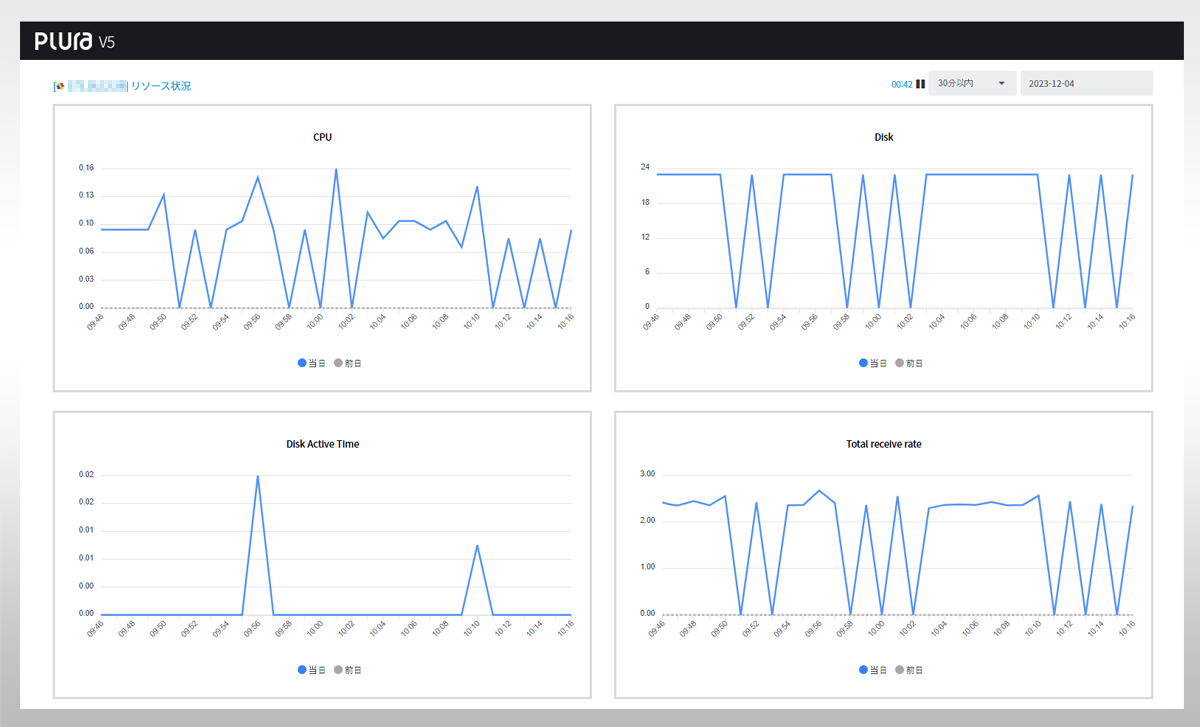Click the Disk chart title
This screenshot has height=727, width=1200.
coord(883,137)
